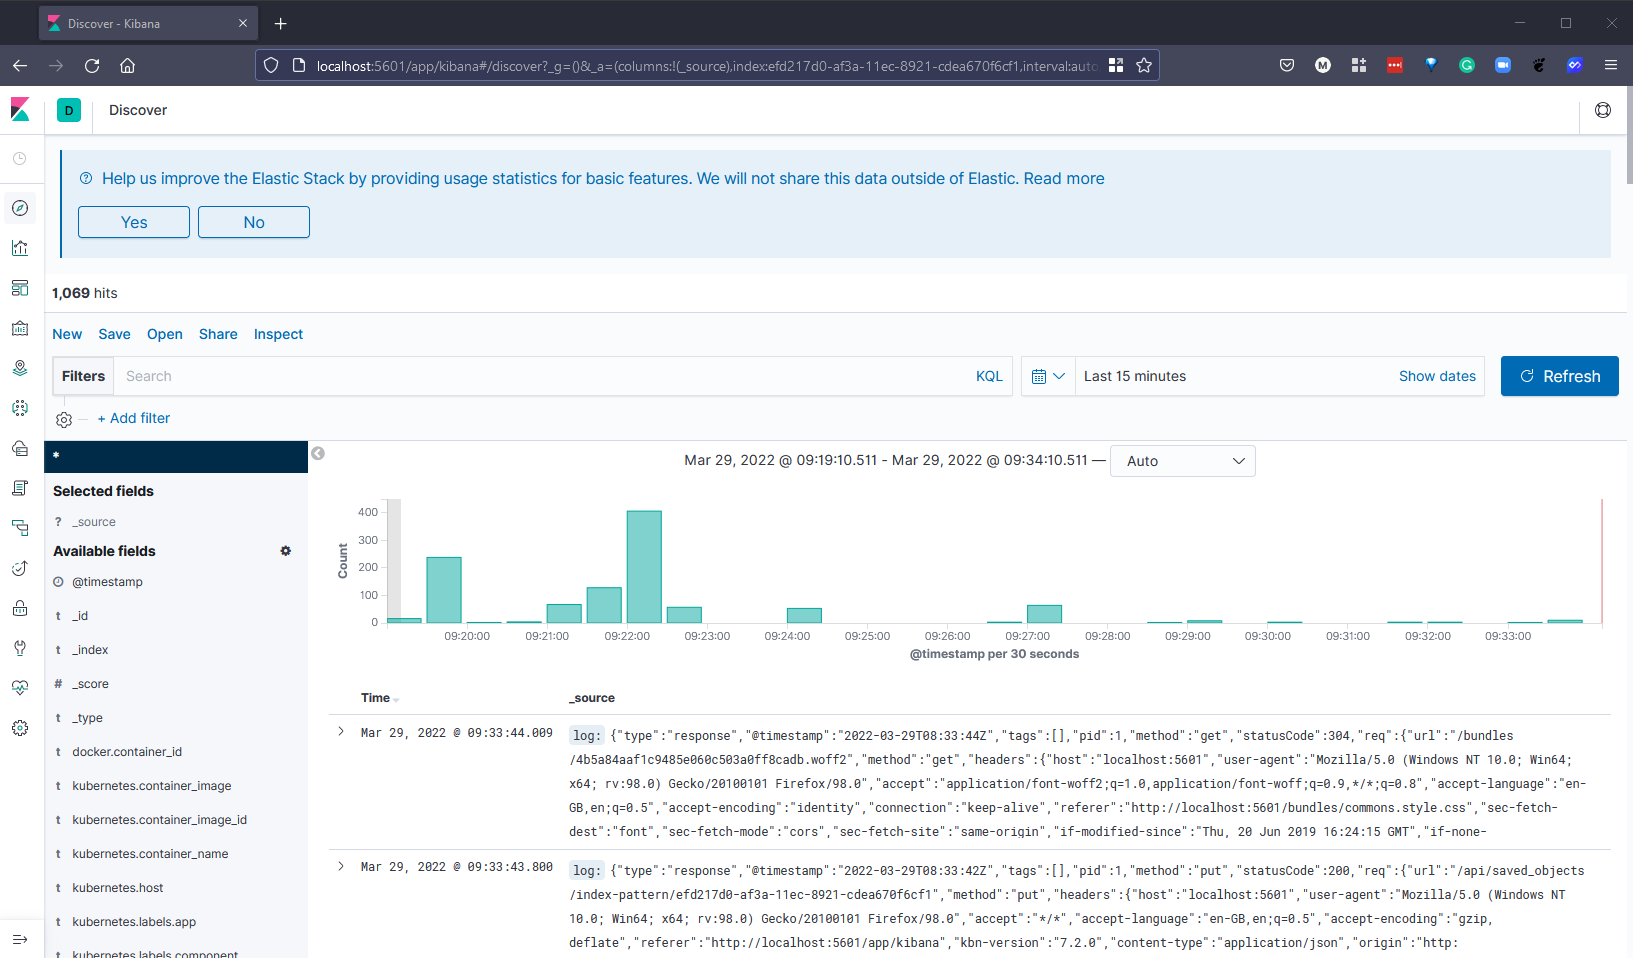
Task: Open Management gear in side navigation
Action: [20, 728]
